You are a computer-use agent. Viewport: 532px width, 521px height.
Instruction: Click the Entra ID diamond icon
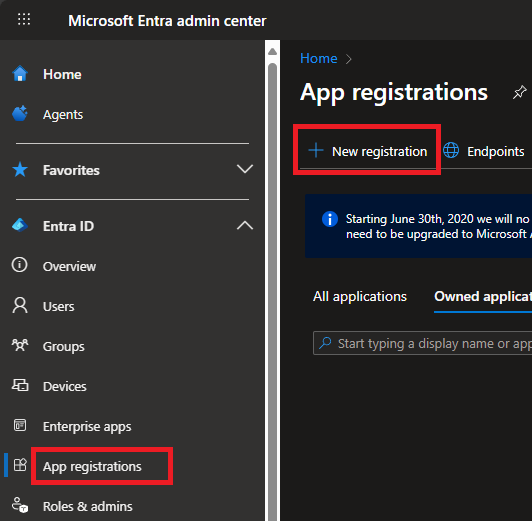click(20, 225)
